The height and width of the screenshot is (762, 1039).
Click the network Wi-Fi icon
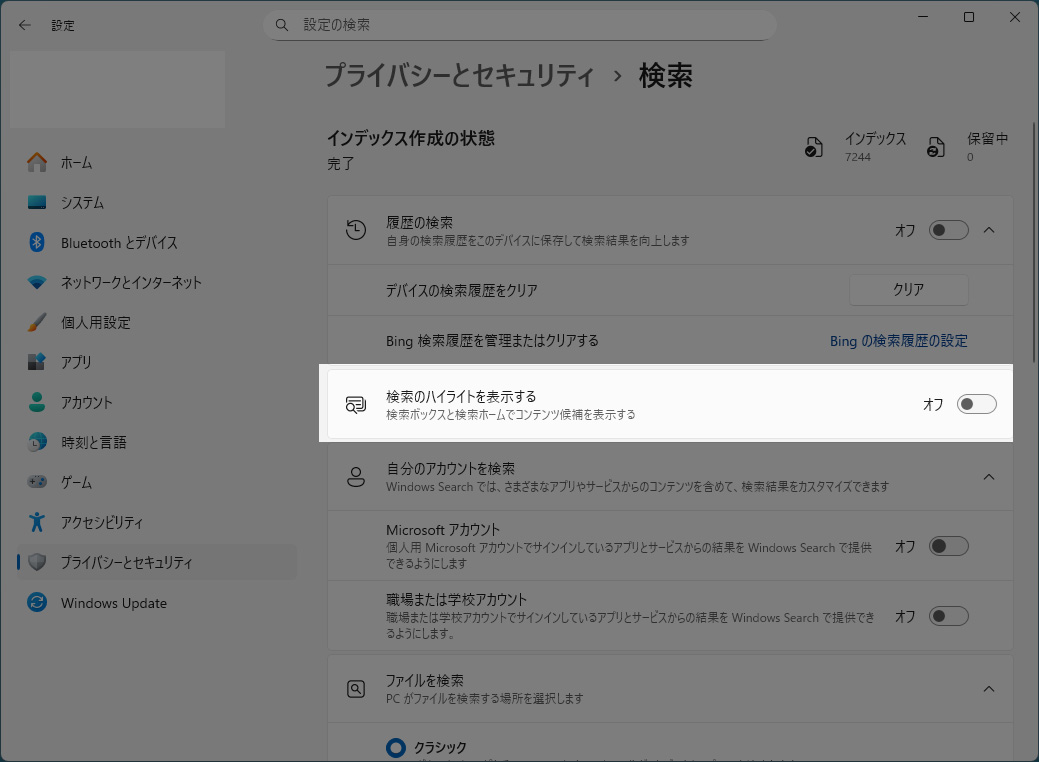pyautogui.click(x=37, y=282)
